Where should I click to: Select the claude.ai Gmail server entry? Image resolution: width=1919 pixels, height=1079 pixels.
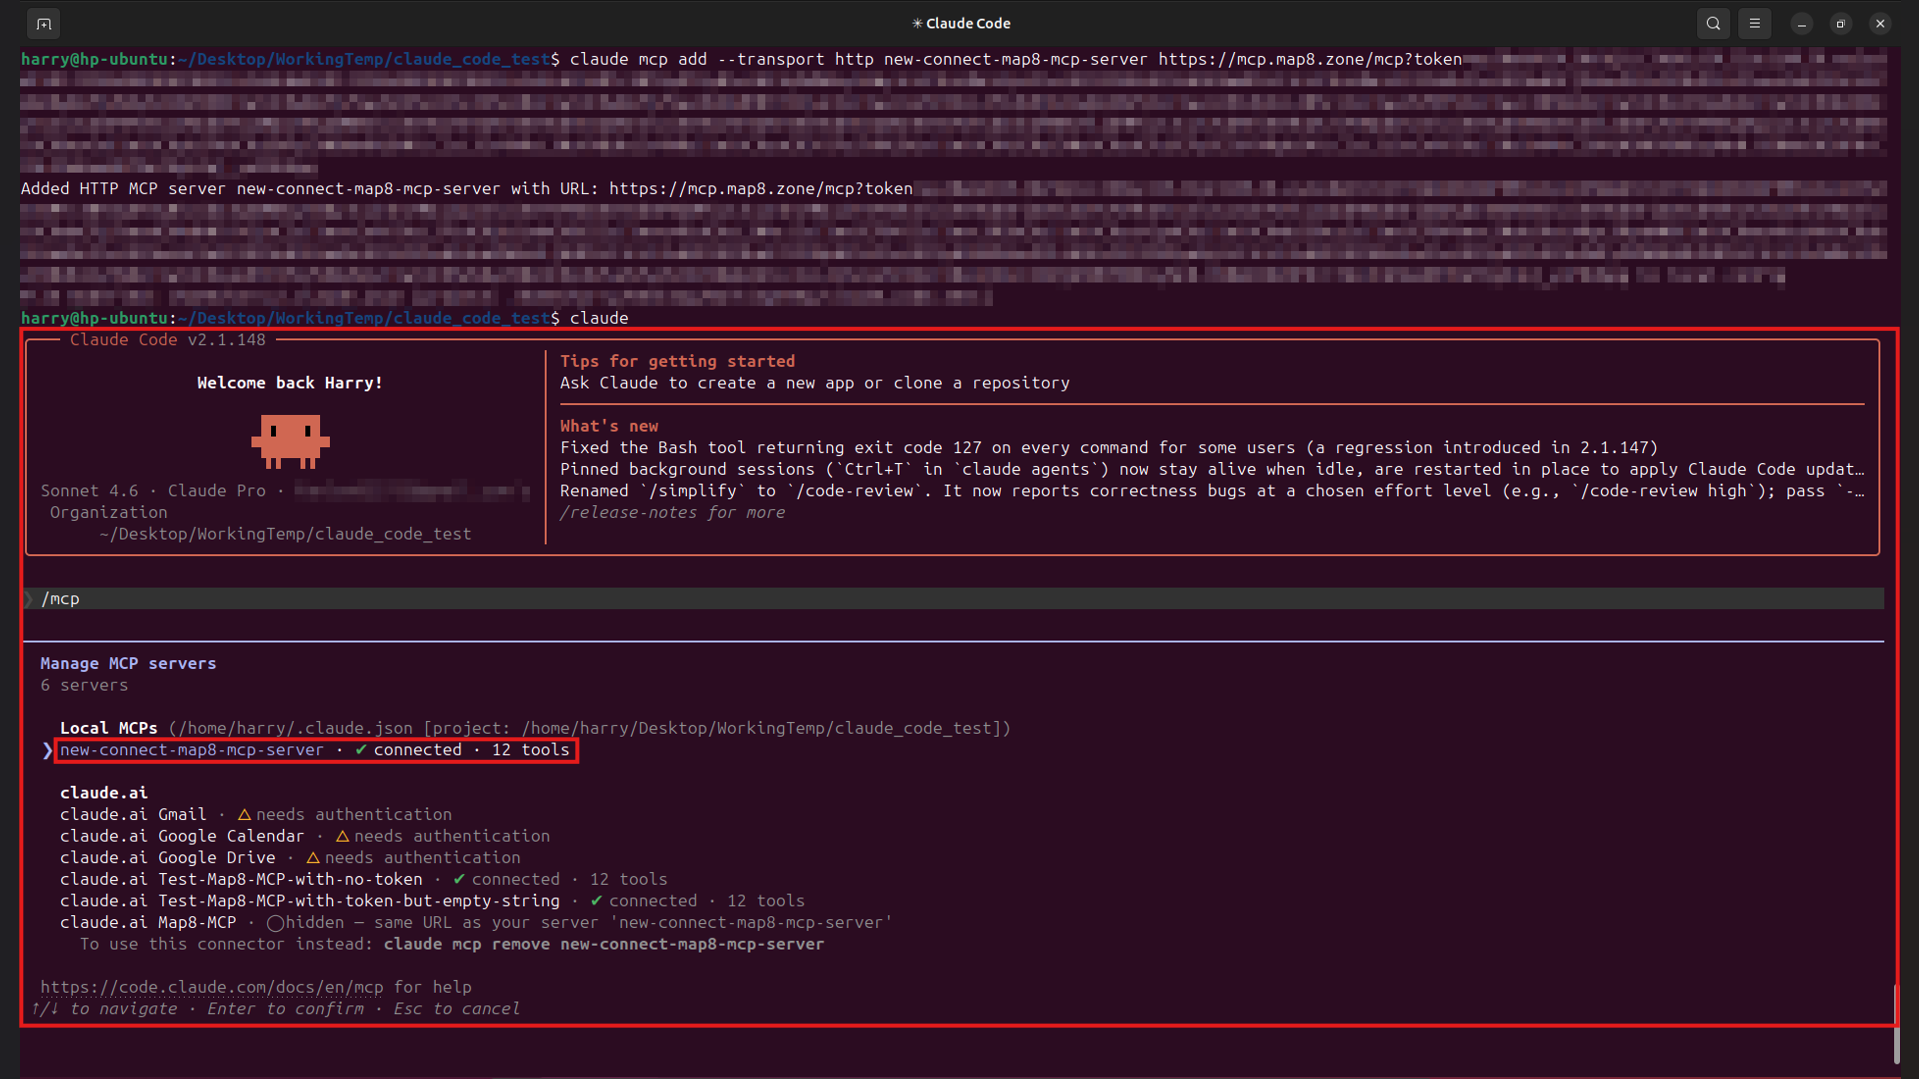(x=256, y=815)
